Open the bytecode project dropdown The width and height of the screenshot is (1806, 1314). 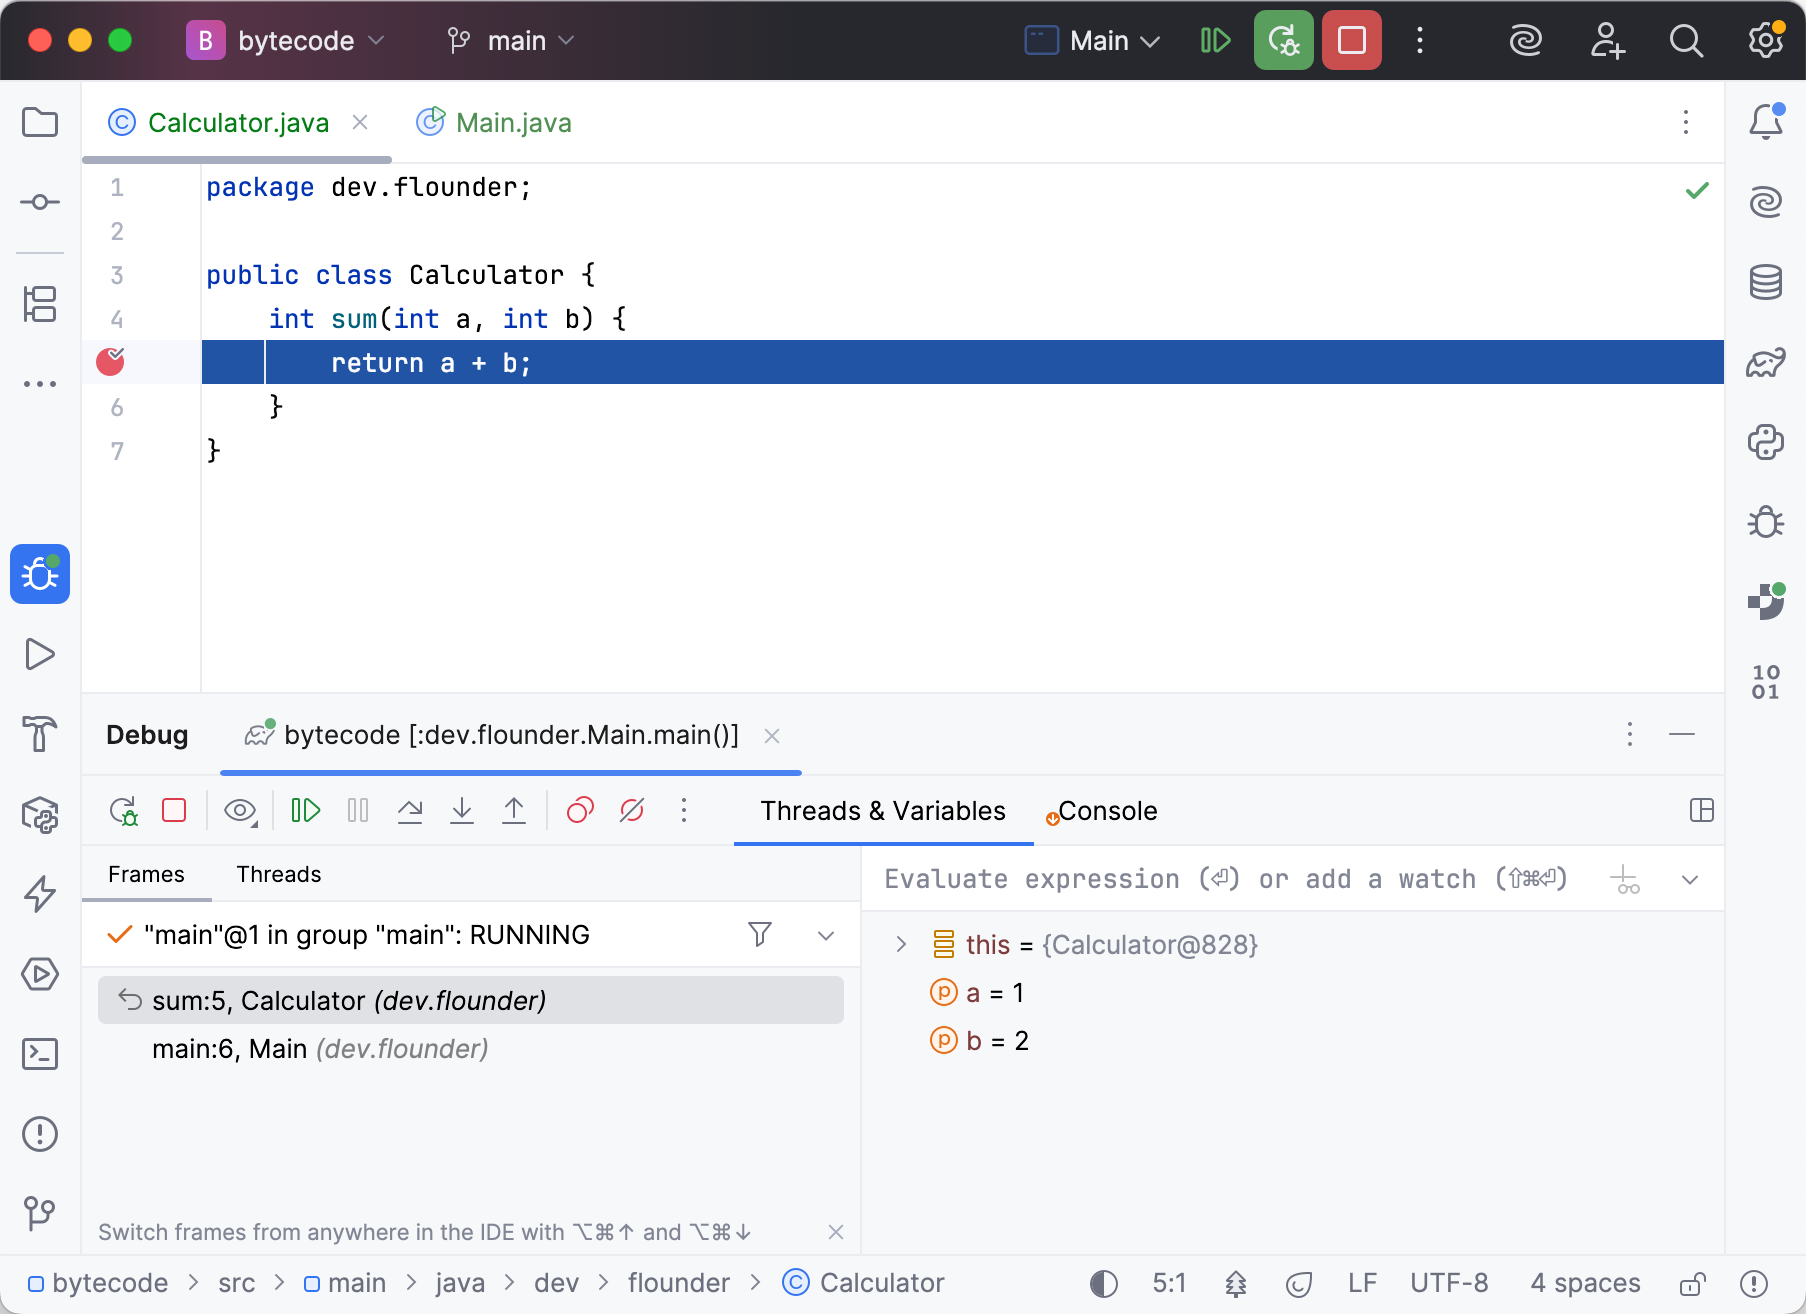tap(286, 40)
